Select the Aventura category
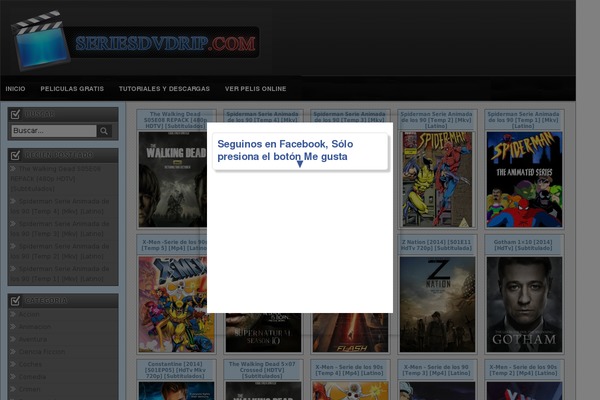The width and height of the screenshot is (600, 400). [x=33, y=339]
